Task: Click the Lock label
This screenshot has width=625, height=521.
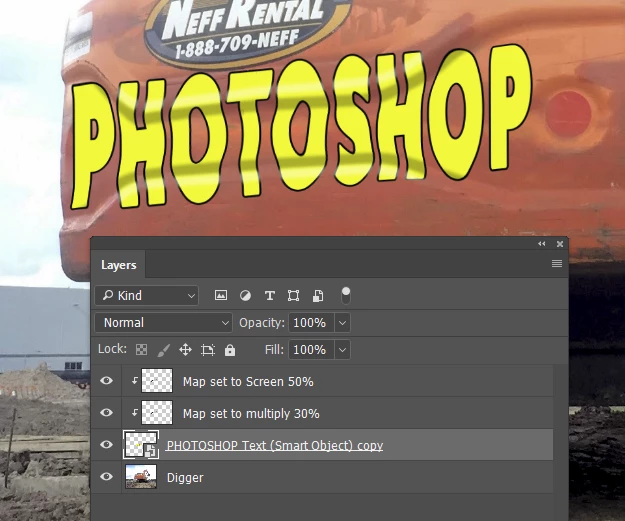Action: 112,349
